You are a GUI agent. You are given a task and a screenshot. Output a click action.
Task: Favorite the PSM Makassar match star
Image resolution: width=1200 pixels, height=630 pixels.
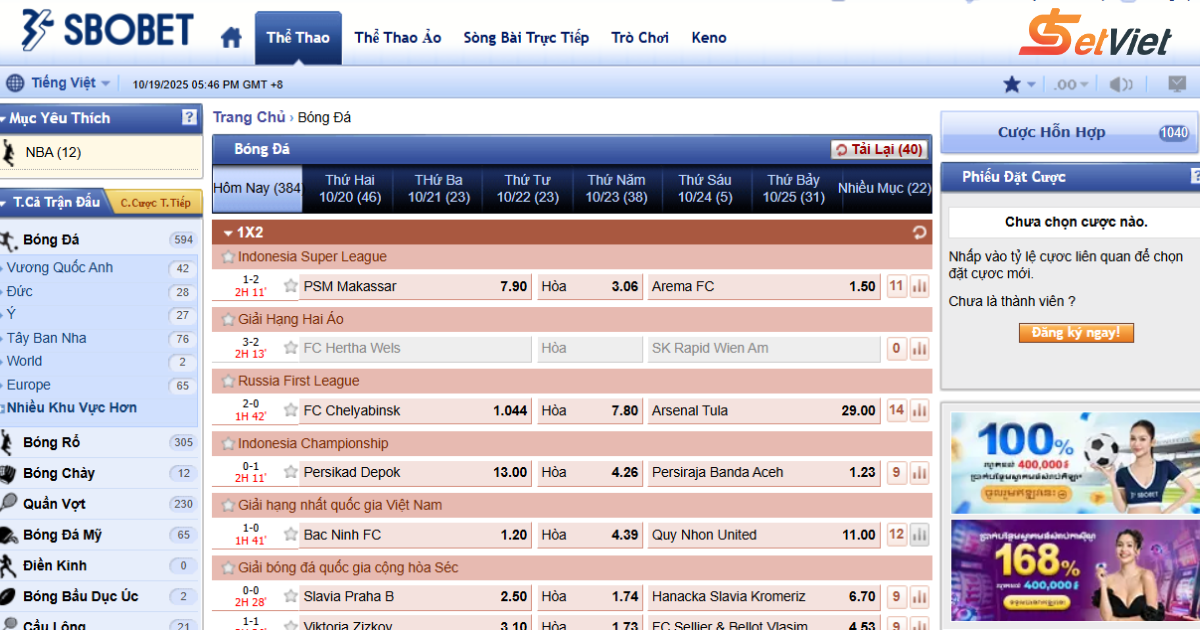(290, 286)
